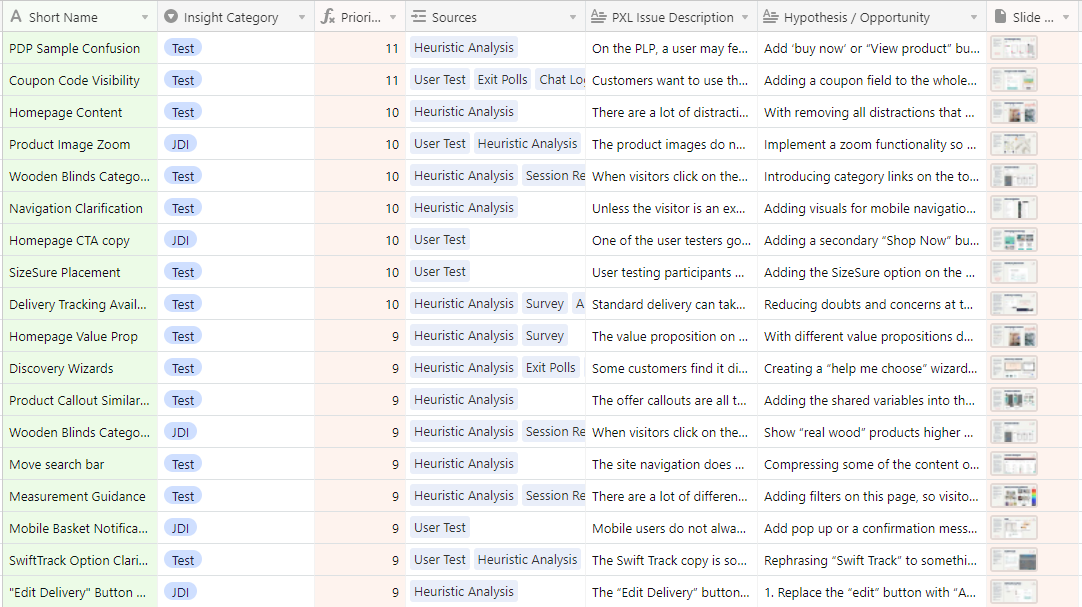Click Exit Polls tag in Discovery Wizards row
Image resolution: width=1082 pixels, height=607 pixels.
click(550, 368)
